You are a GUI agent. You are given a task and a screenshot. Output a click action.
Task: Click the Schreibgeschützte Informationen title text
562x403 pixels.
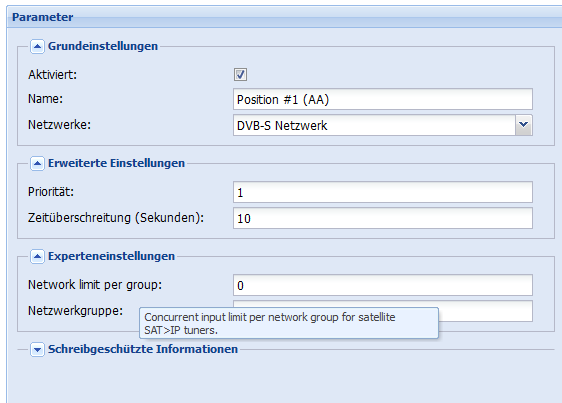143,349
